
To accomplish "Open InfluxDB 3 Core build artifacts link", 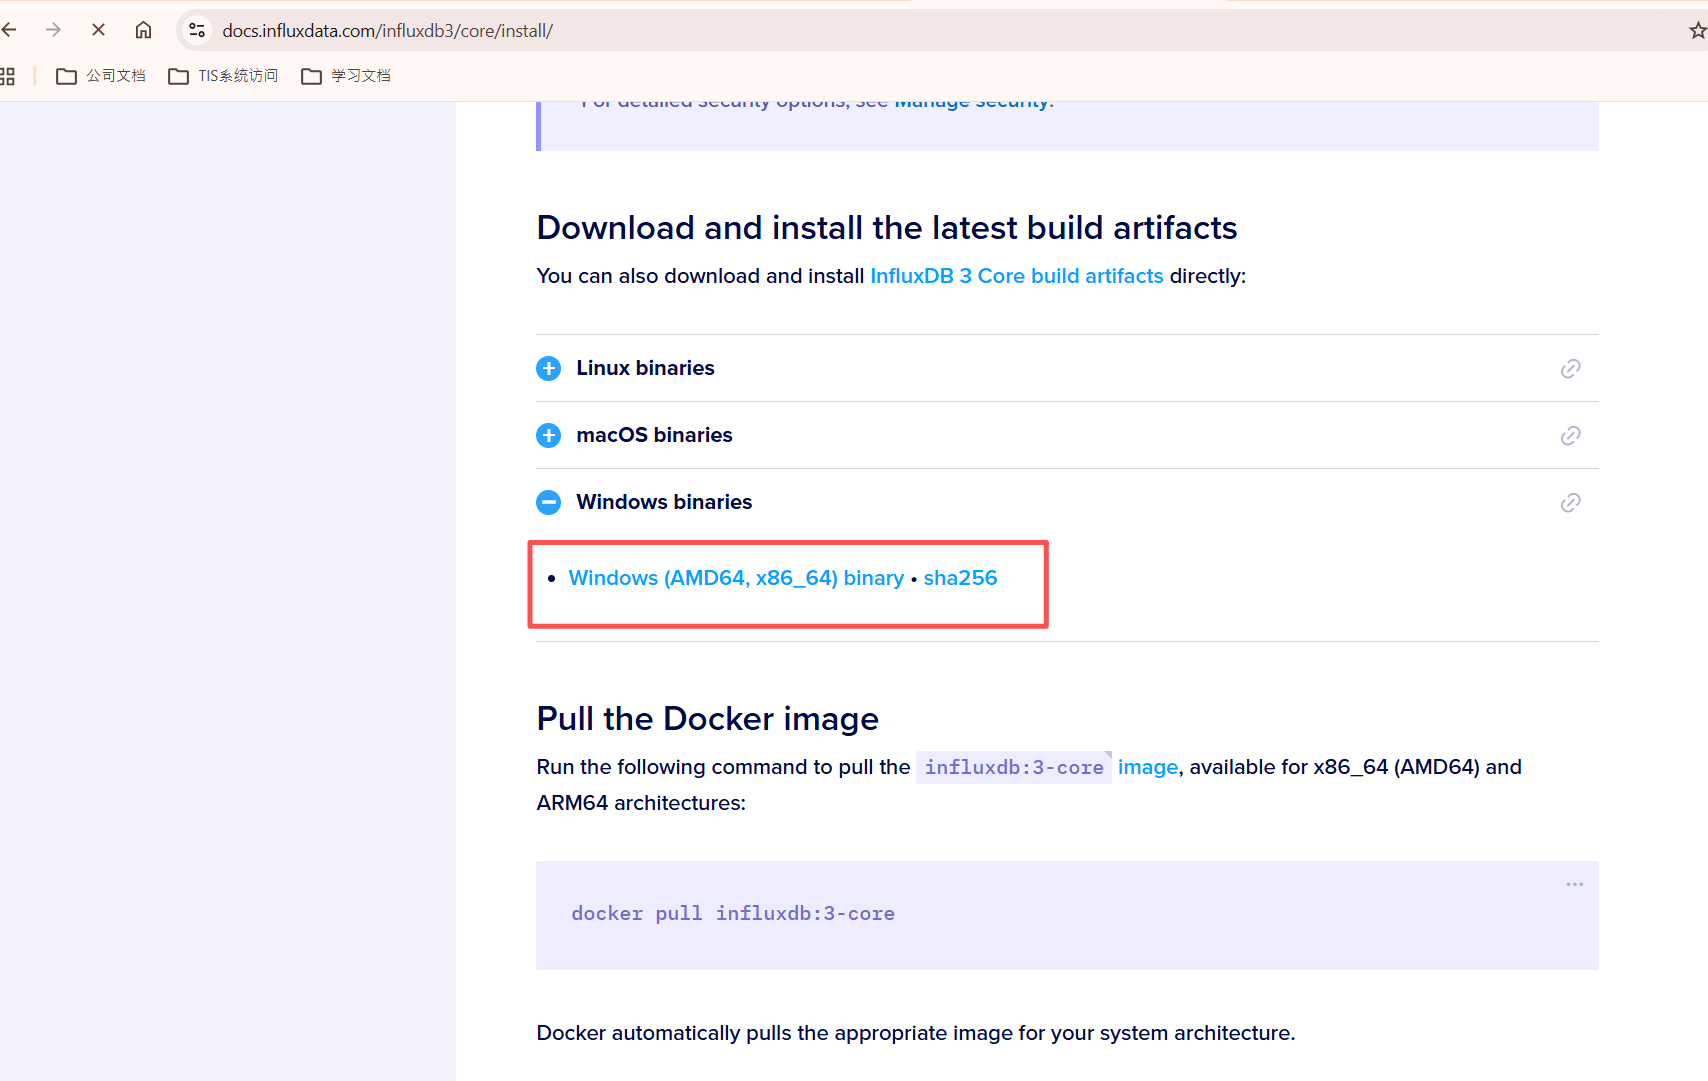I will 1016,276.
